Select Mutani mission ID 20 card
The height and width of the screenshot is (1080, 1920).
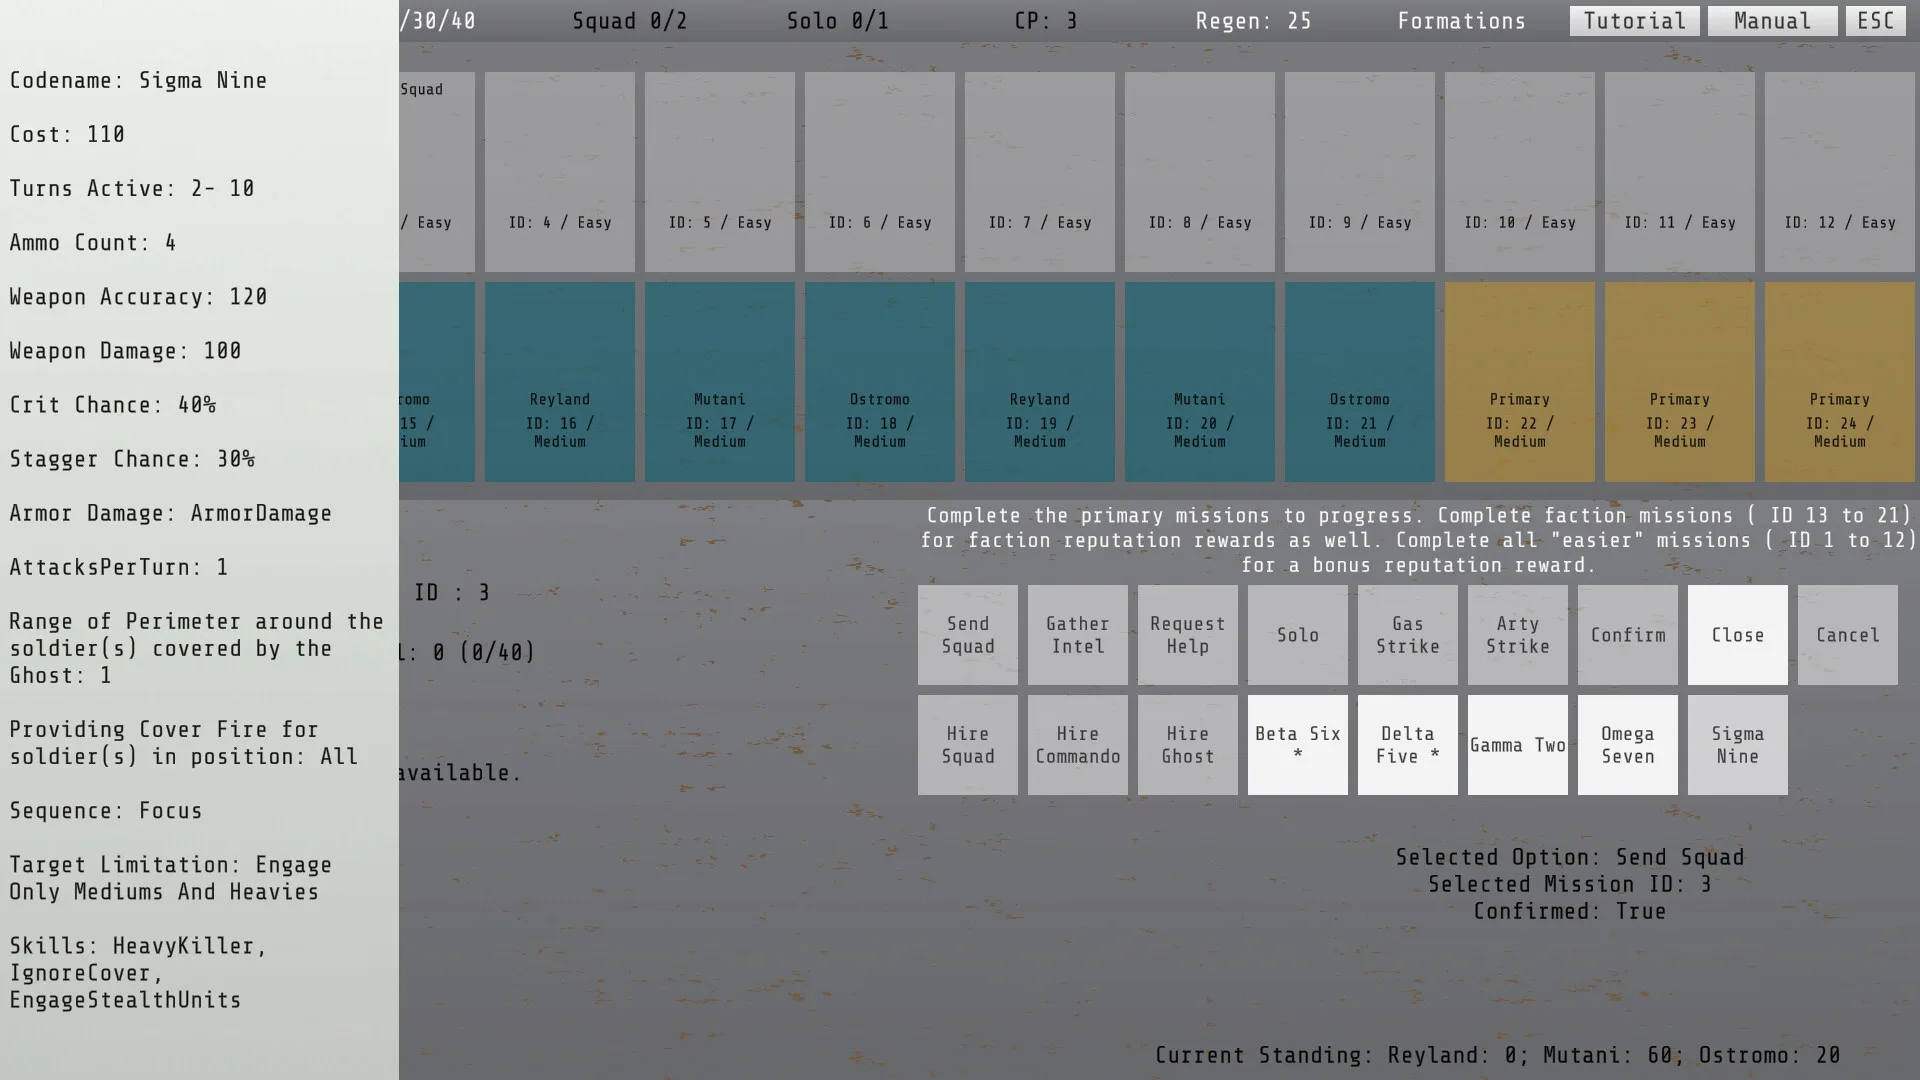pos(1200,382)
